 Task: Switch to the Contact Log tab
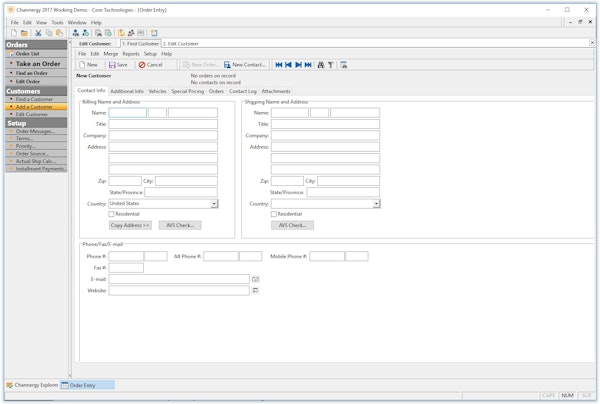(x=243, y=91)
